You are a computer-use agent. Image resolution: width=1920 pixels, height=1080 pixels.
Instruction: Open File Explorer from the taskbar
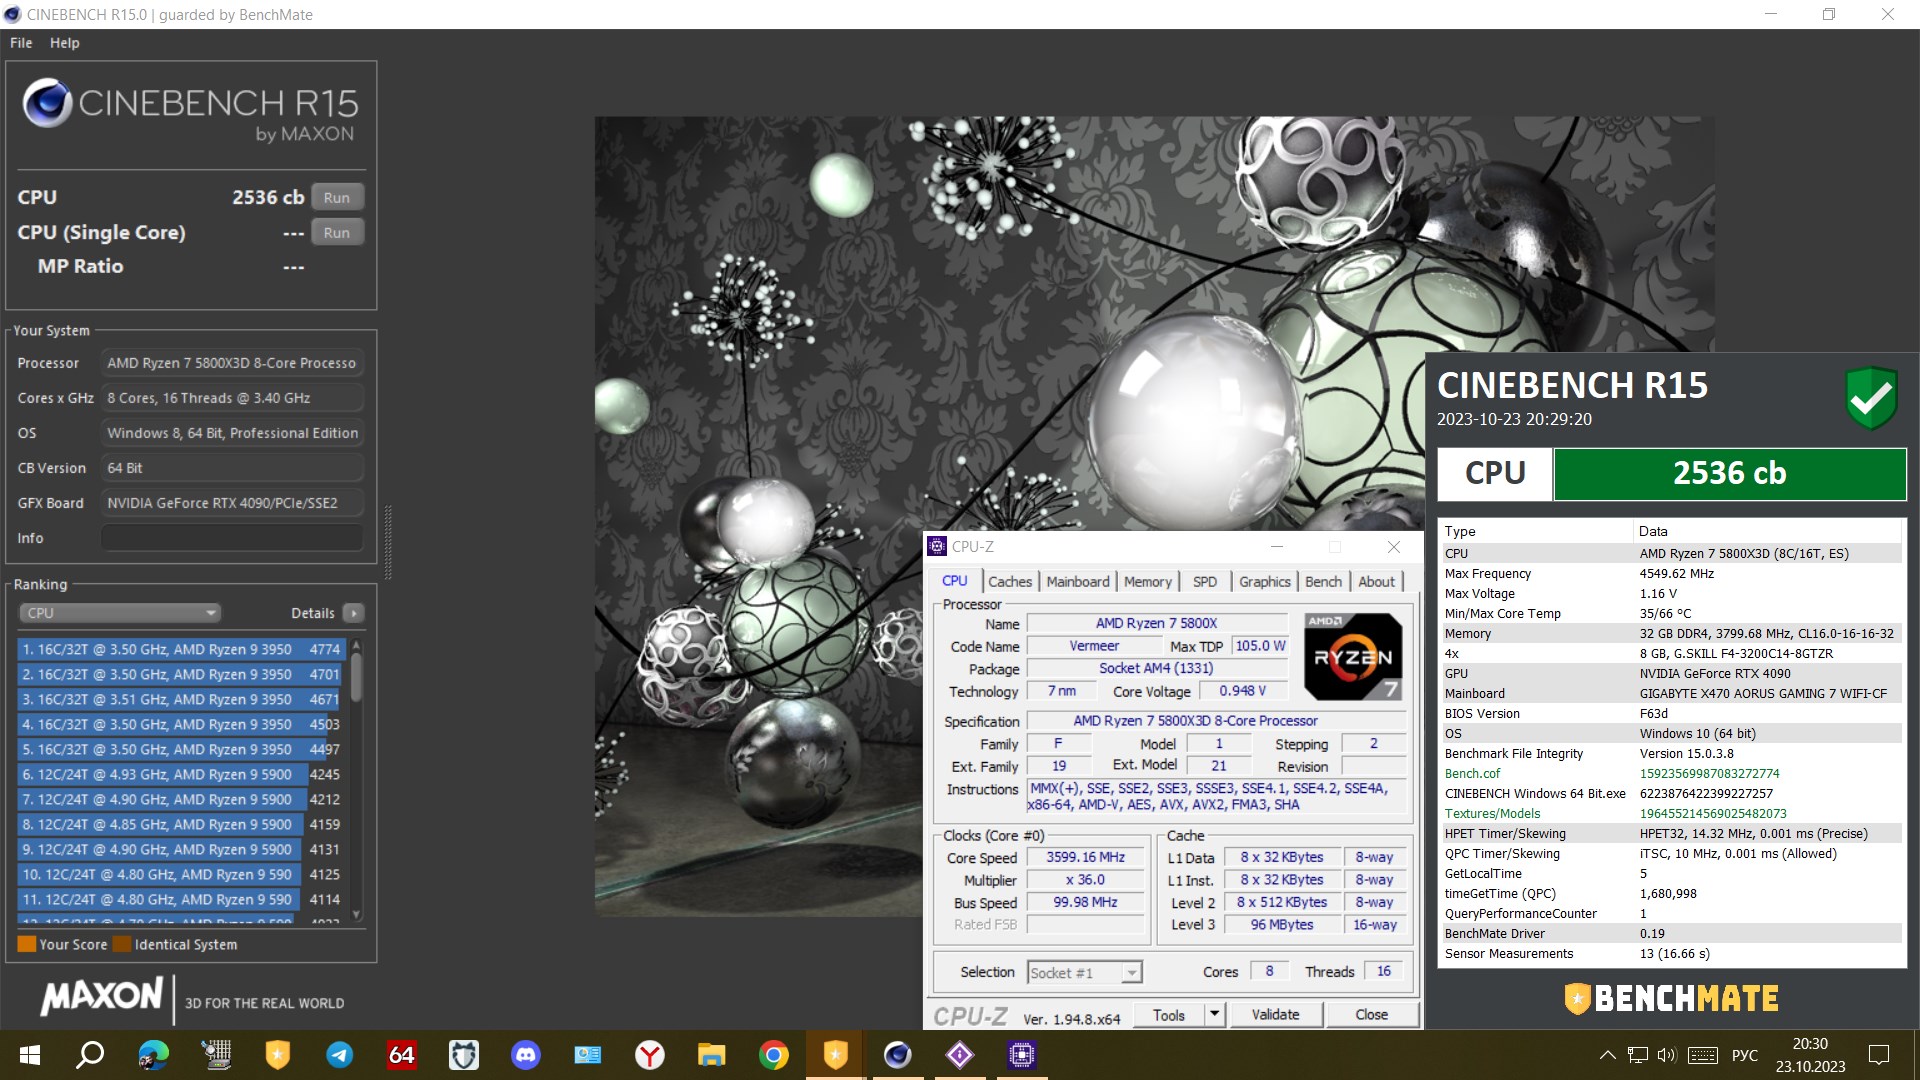[x=711, y=1055]
